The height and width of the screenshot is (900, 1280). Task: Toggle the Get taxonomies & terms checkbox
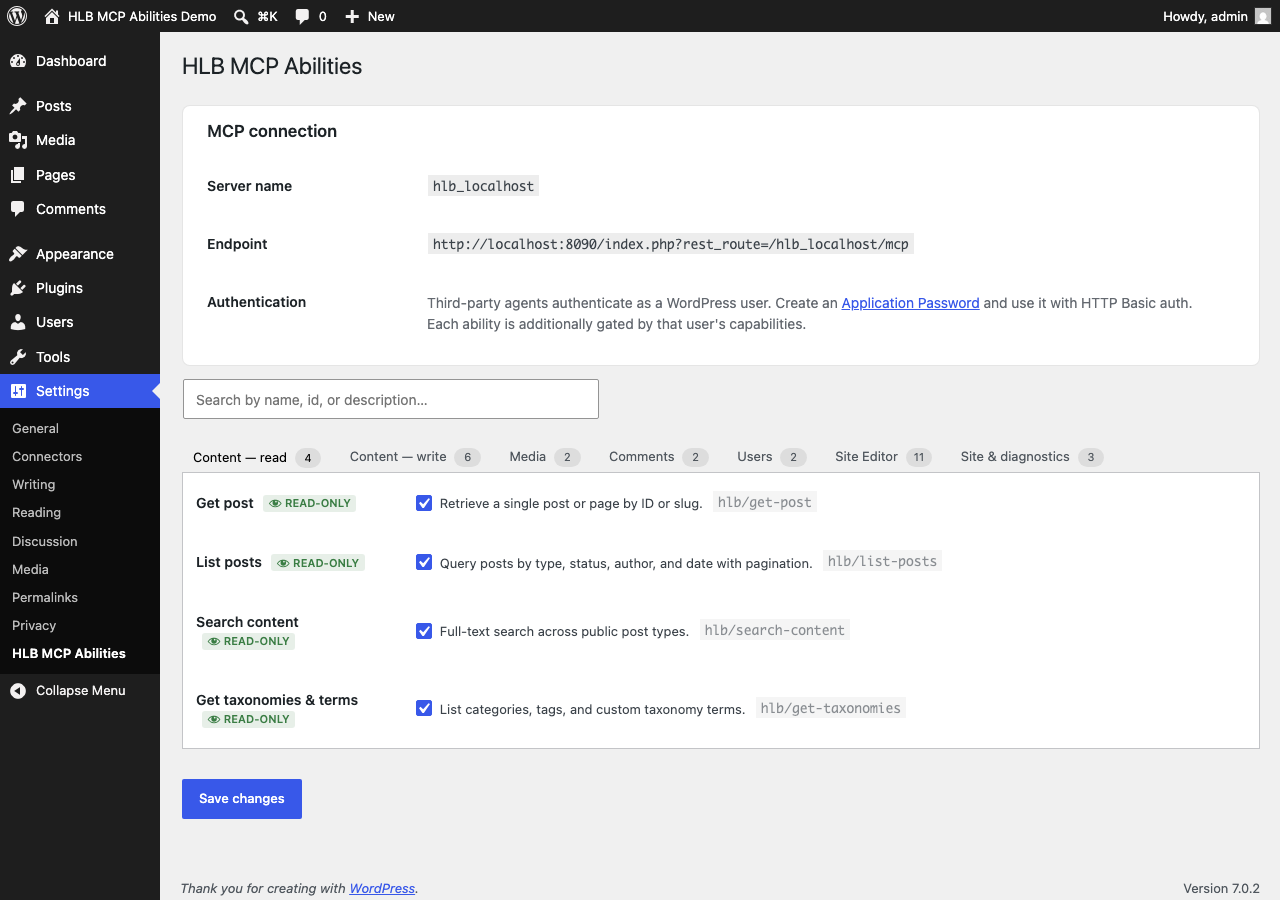pyautogui.click(x=424, y=708)
